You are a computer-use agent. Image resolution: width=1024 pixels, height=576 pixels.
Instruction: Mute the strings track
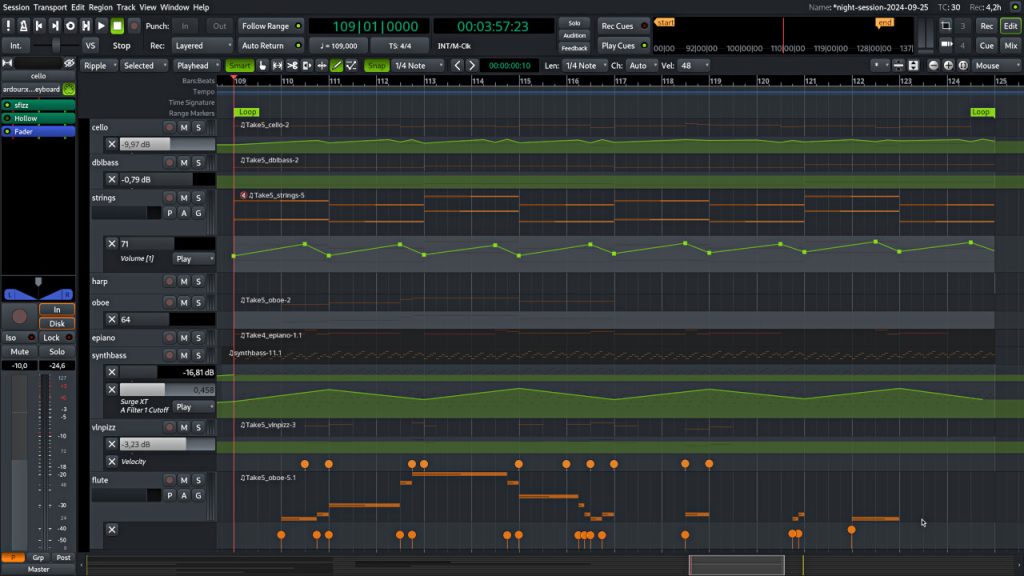click(184, 198)
